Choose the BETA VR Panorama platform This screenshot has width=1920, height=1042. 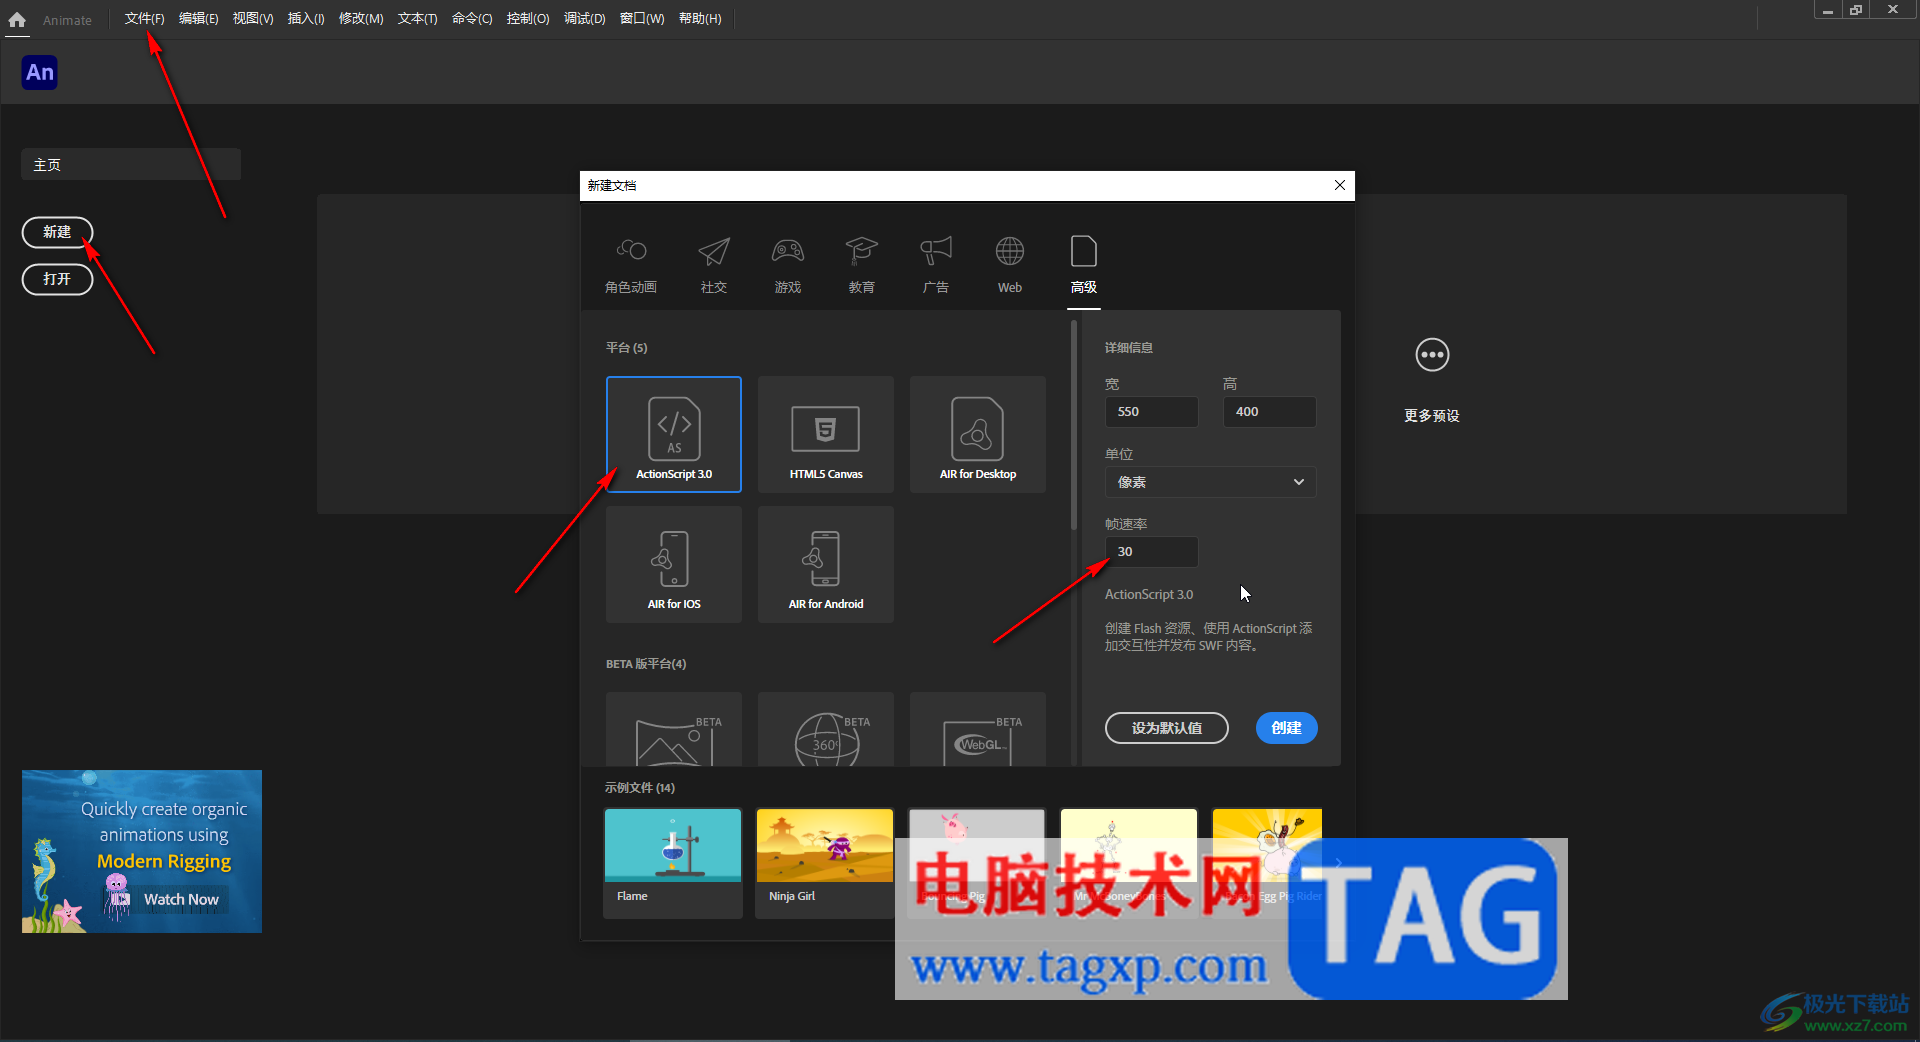[674, 730]
